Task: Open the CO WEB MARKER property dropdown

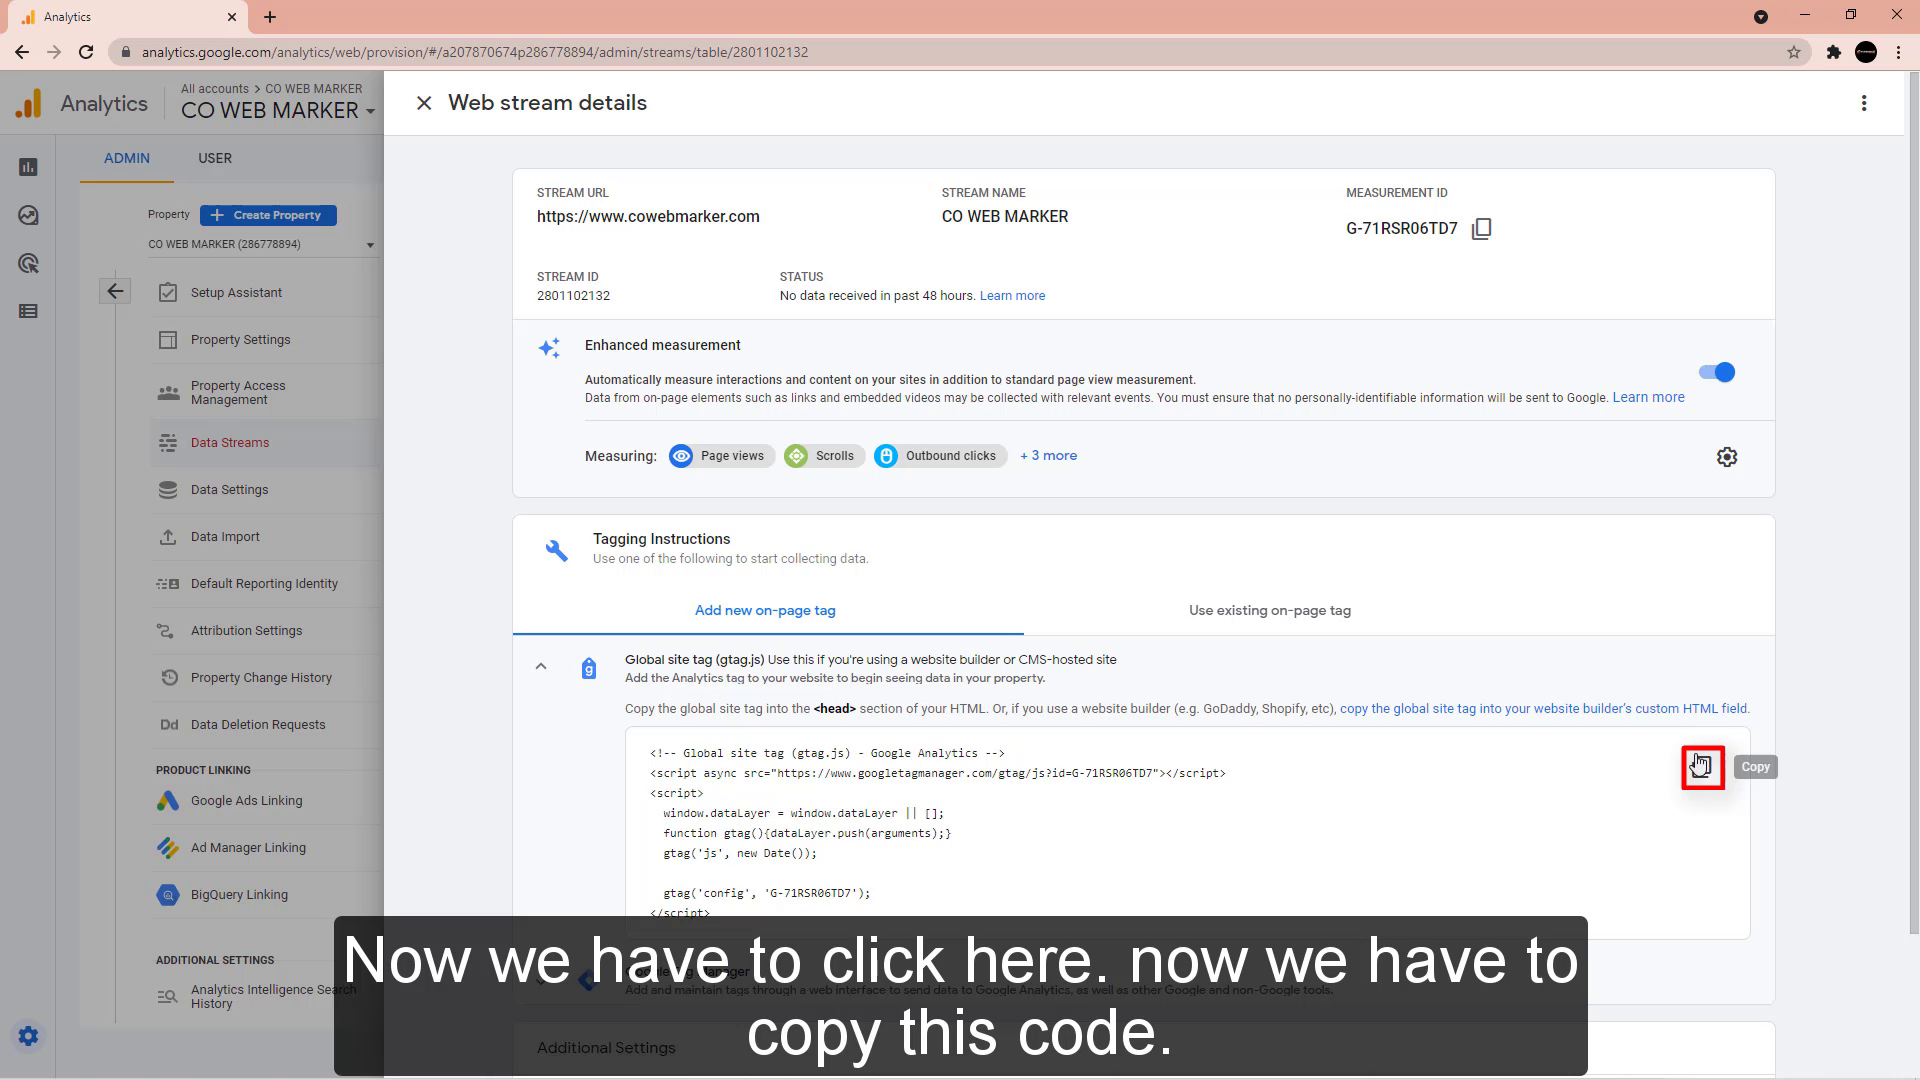Action: pos(262,245)
